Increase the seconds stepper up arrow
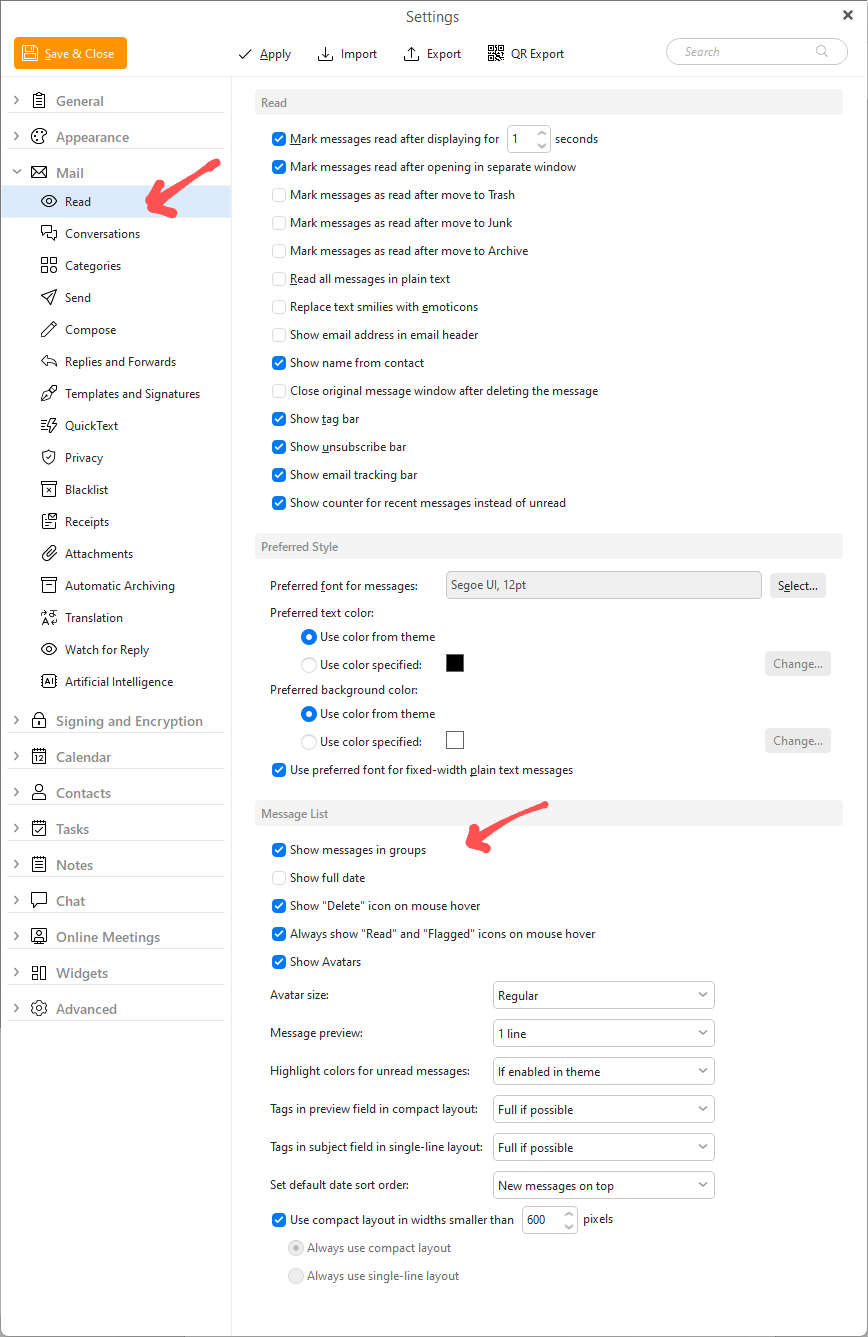The width and height of the screenshot is (868, 1337). (x=542, y=133)
